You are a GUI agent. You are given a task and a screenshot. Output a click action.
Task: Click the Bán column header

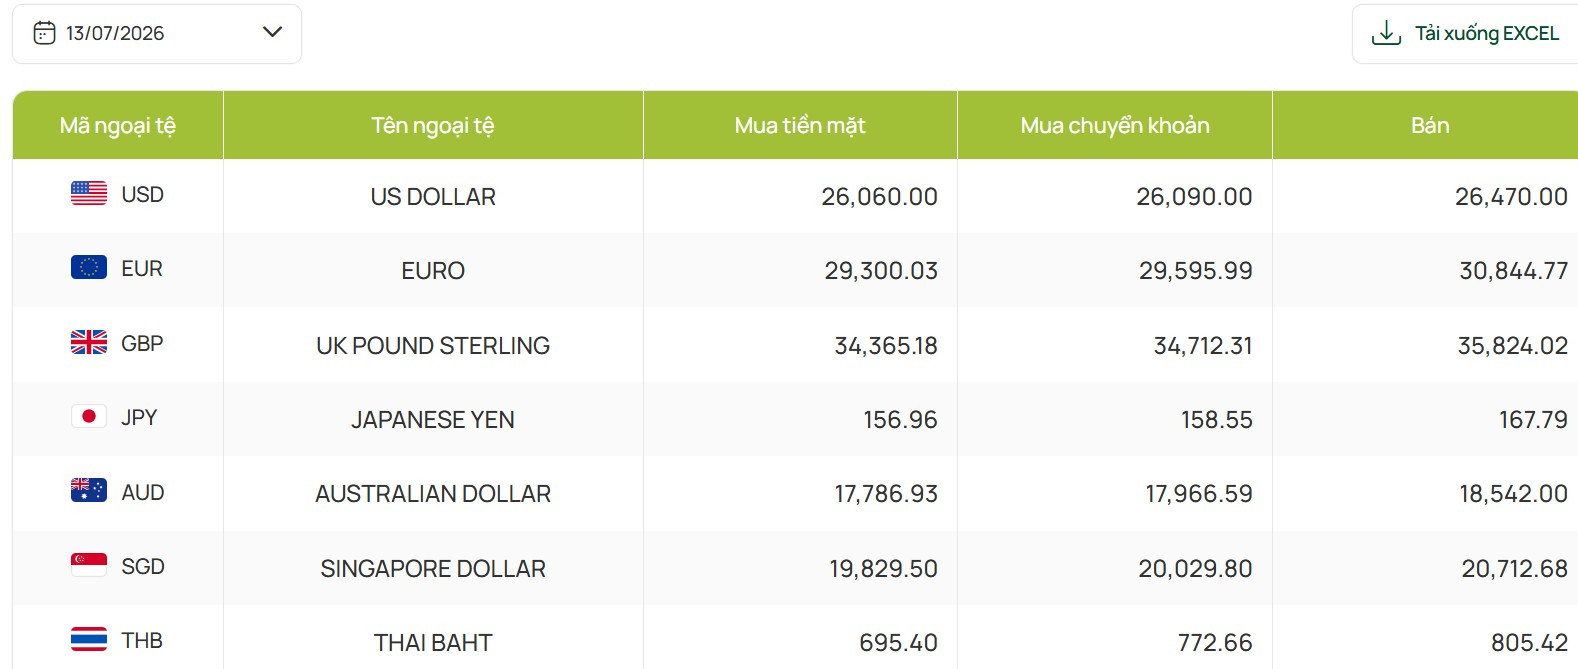(1428, 125)
